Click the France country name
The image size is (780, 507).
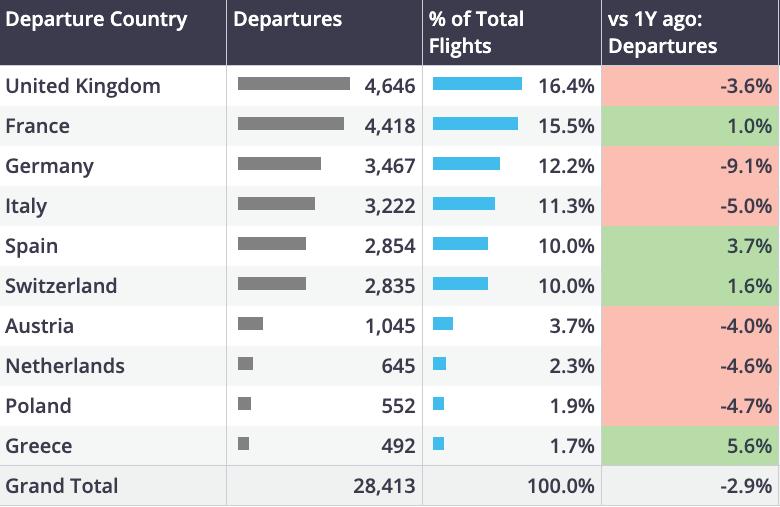coord(38,126)
